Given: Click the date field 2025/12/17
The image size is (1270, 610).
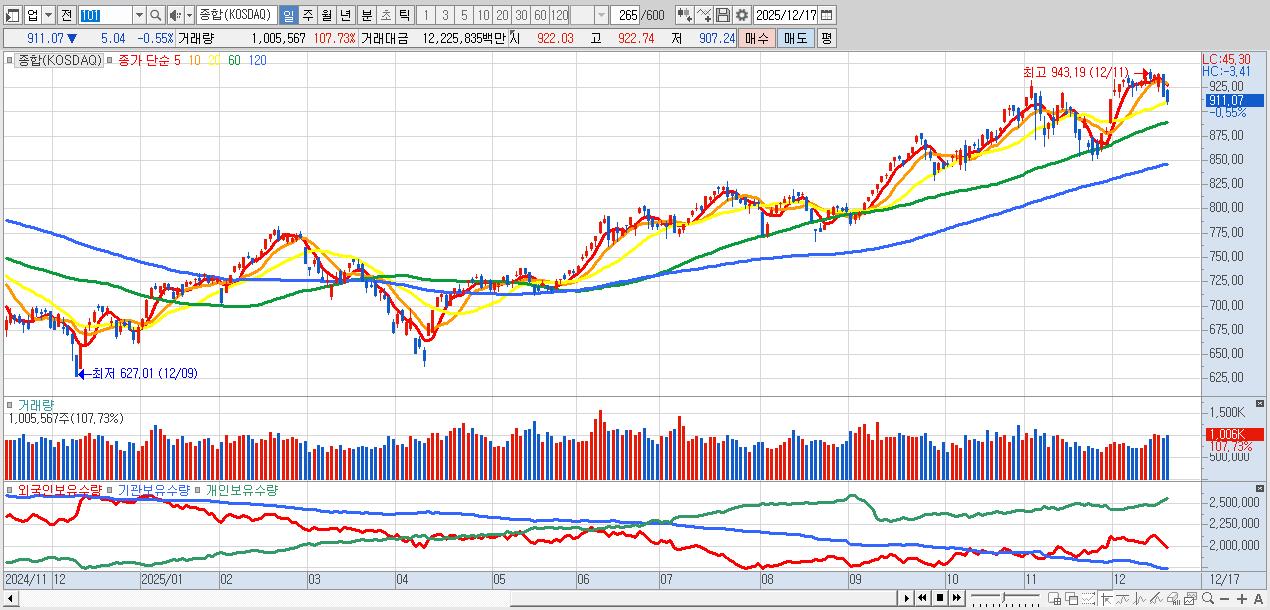Looking at the screenshot, I should pyautogui.click(x=786, y=16).
